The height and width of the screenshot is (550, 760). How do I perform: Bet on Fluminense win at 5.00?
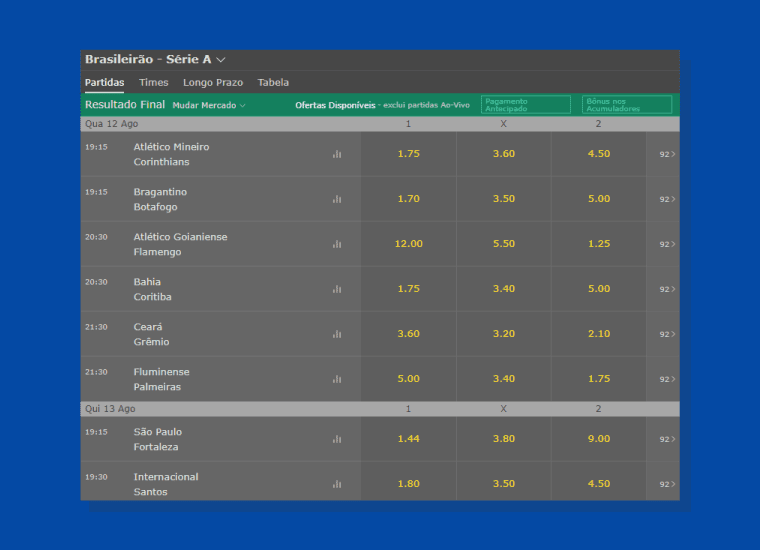[408, 379]
